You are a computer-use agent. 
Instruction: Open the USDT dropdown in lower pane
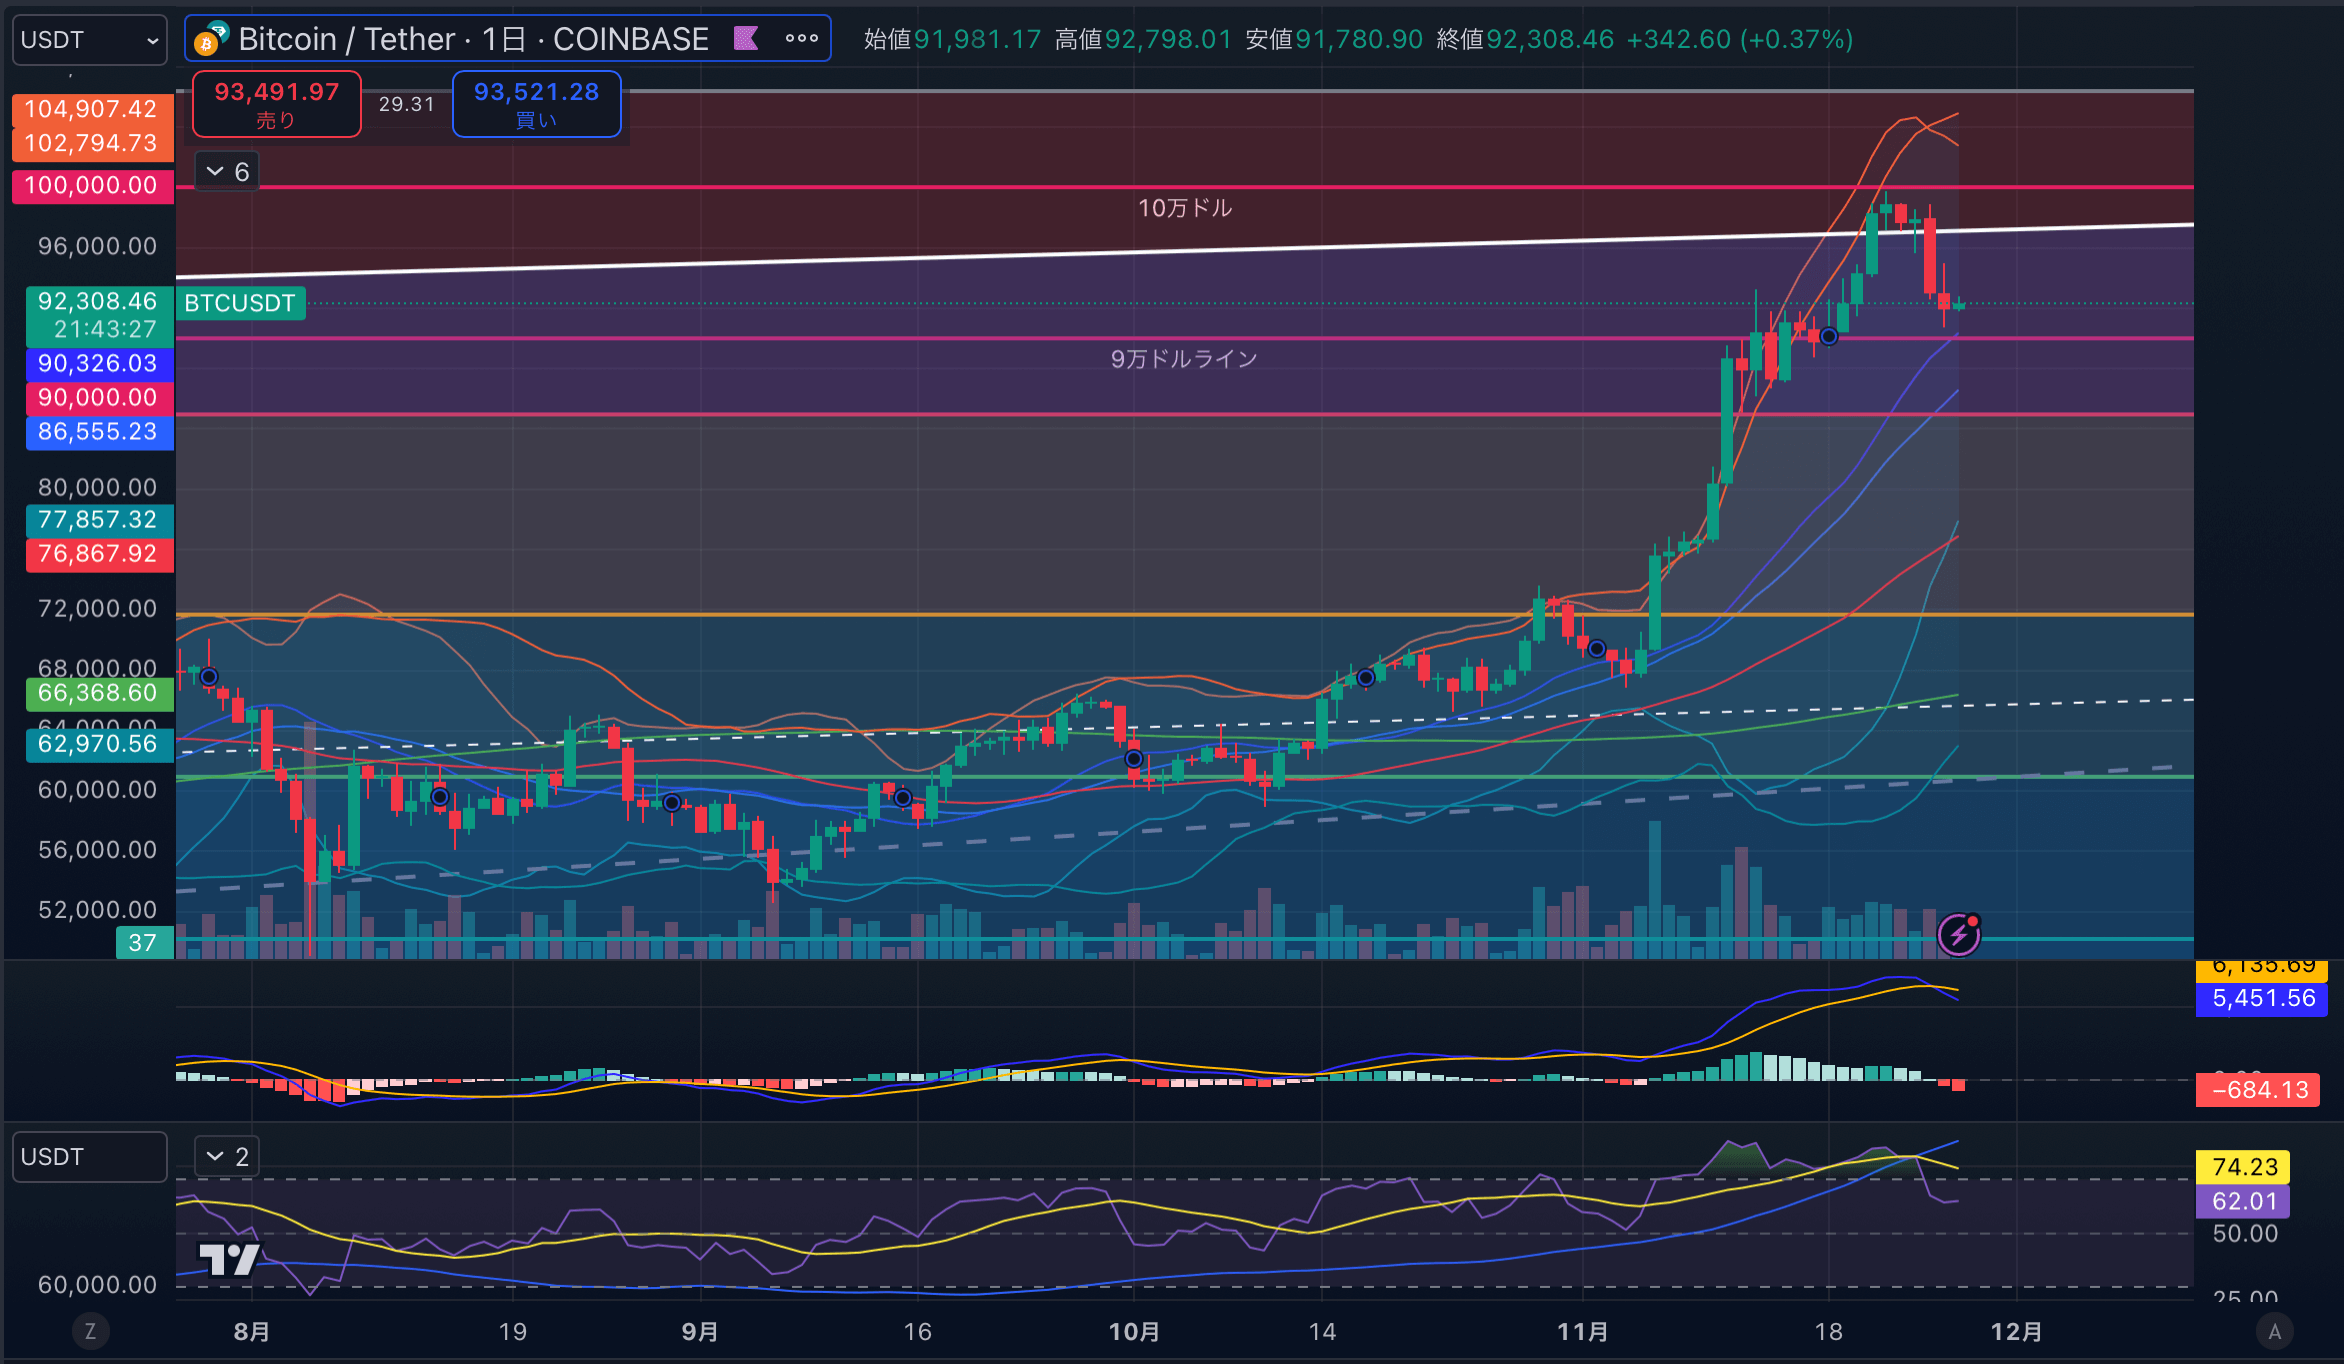pyautogui.click(x=89, y=1157)
